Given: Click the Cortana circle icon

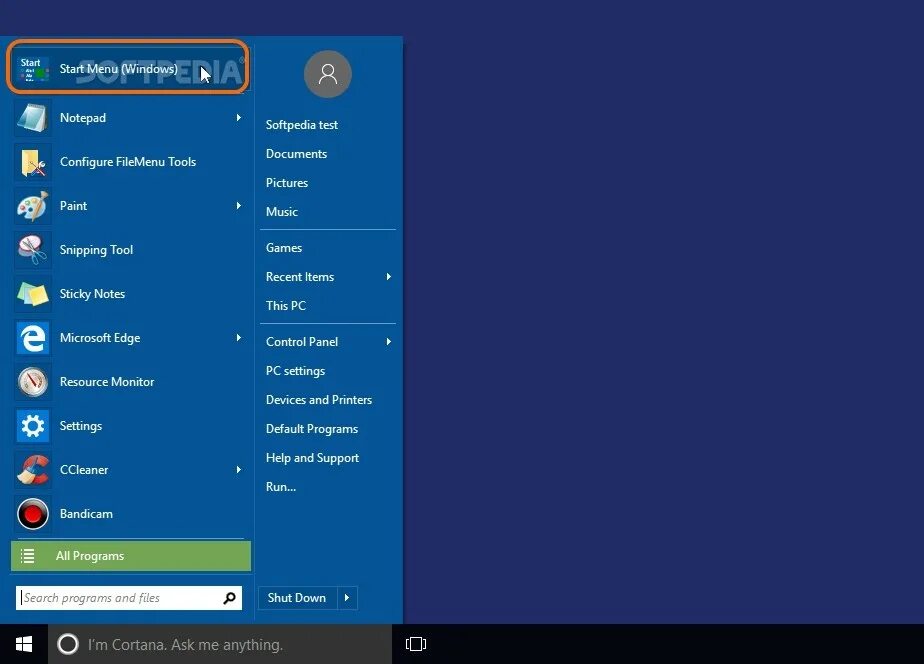Looking at the screenshot, I should click(68, 644).
